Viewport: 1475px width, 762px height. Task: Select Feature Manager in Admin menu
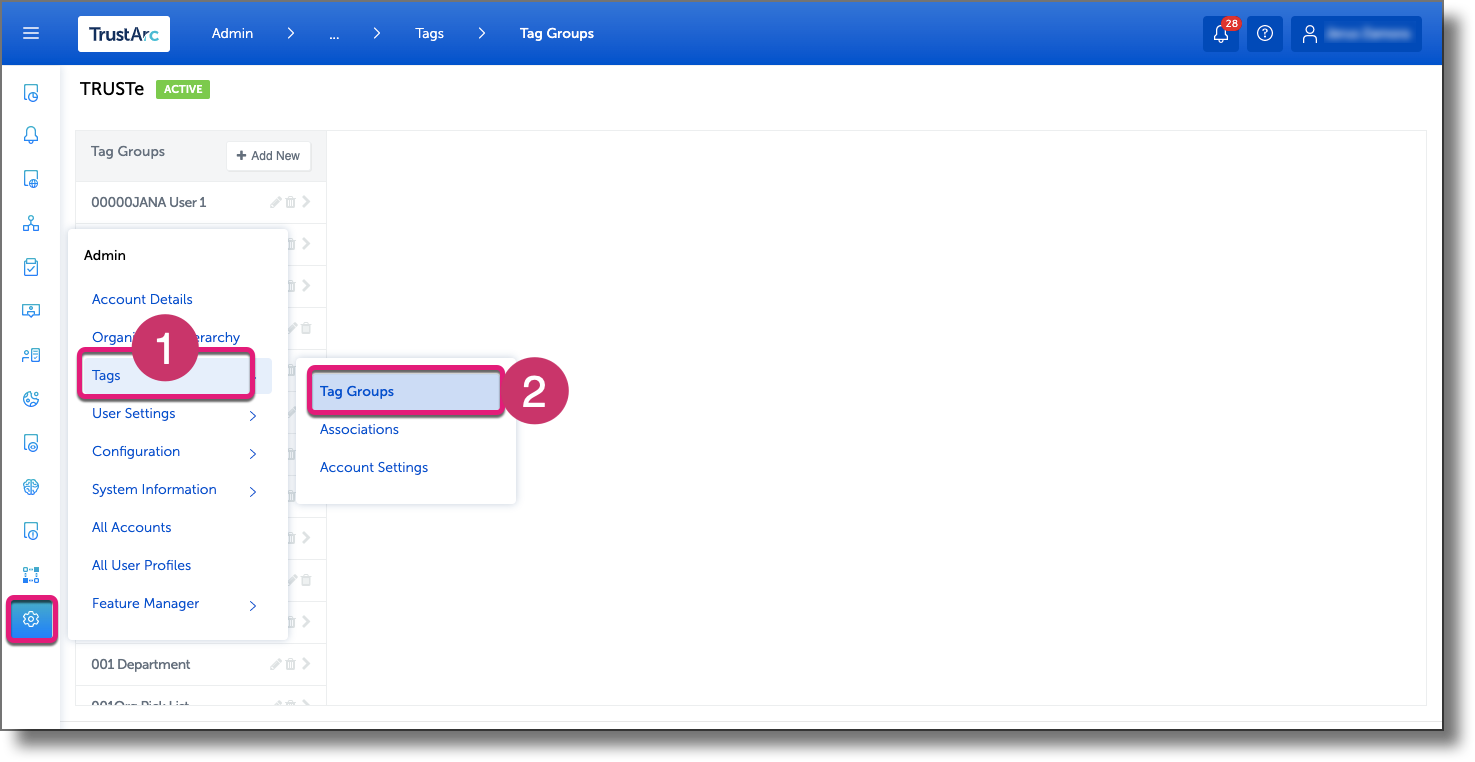click(146, 603)
